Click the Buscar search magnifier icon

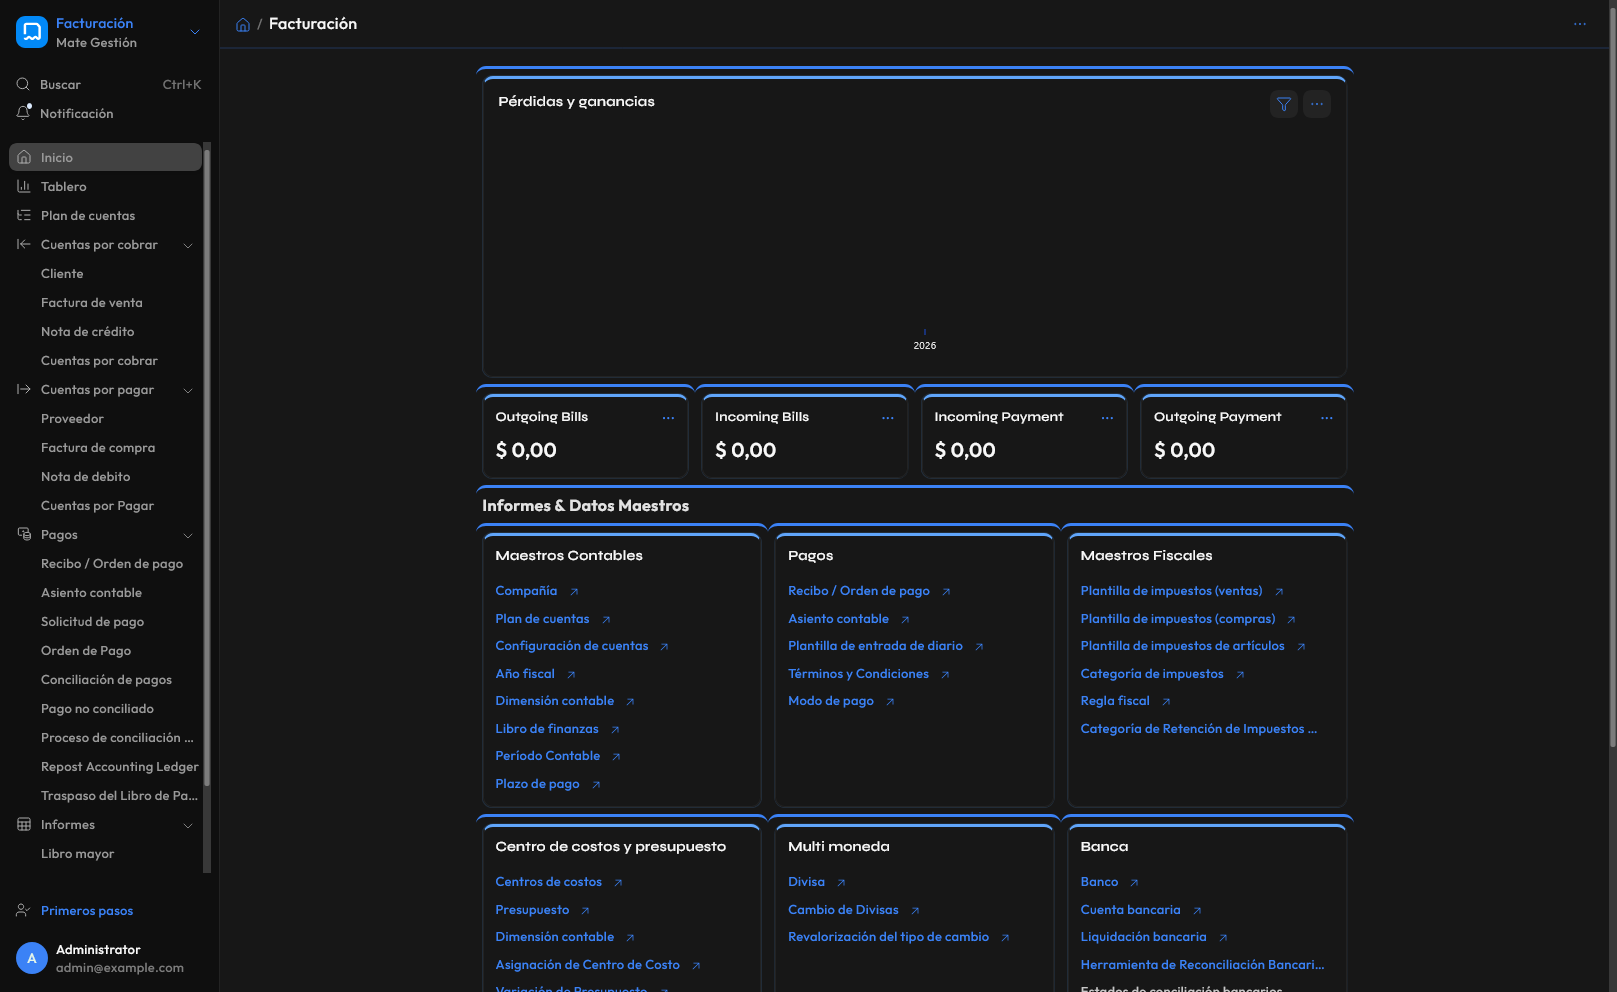pyautogui.click(x=23, y=85)
